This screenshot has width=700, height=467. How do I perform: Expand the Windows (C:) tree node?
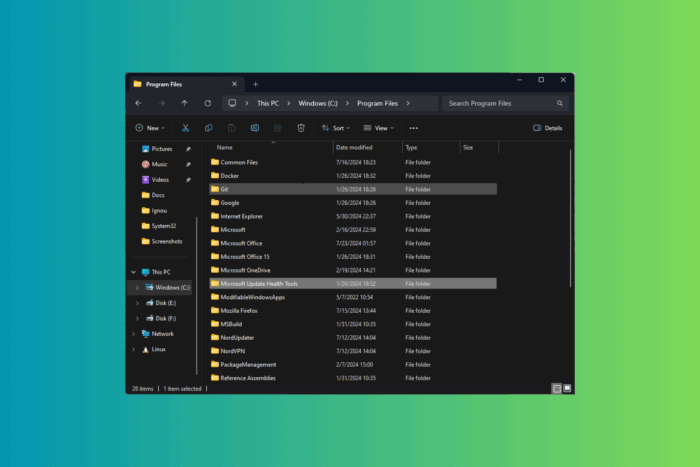click(138, 288)
